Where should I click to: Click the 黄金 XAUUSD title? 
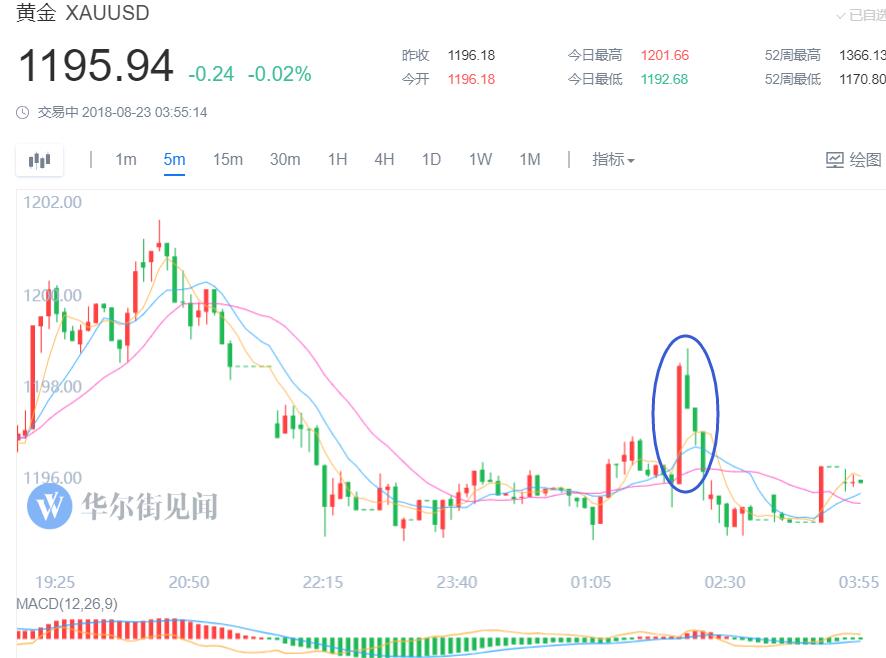(84, 14)
